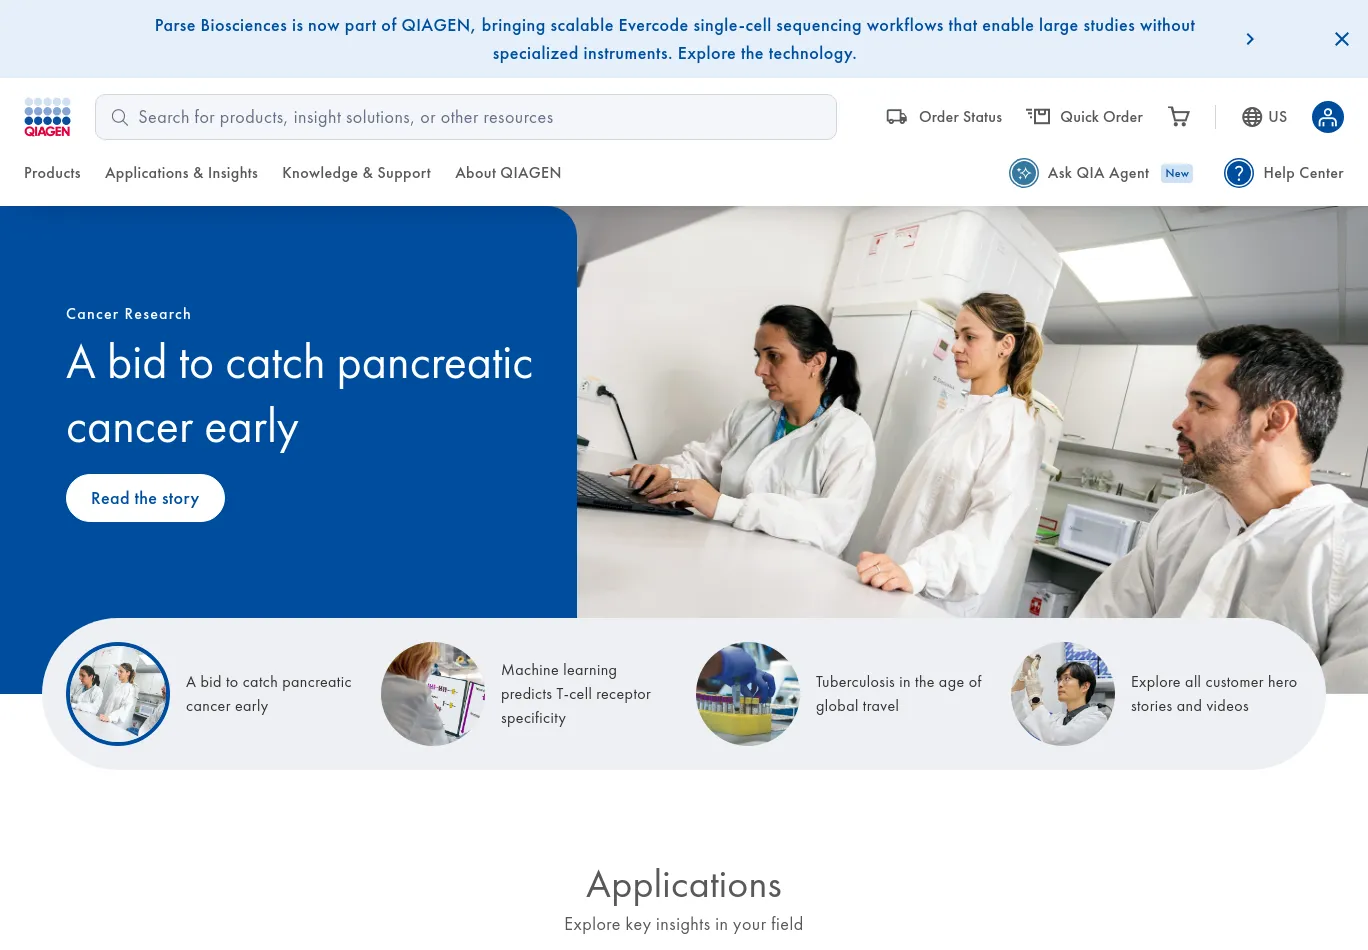
Task: Open the user account profile icon
Action: click(x=1327, y=117)
